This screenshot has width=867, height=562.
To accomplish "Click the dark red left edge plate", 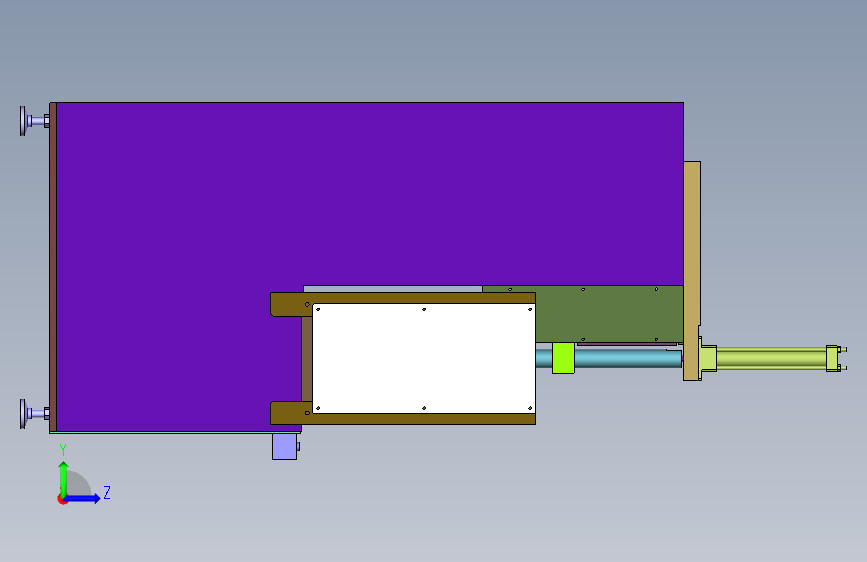I will pos(53,267).
